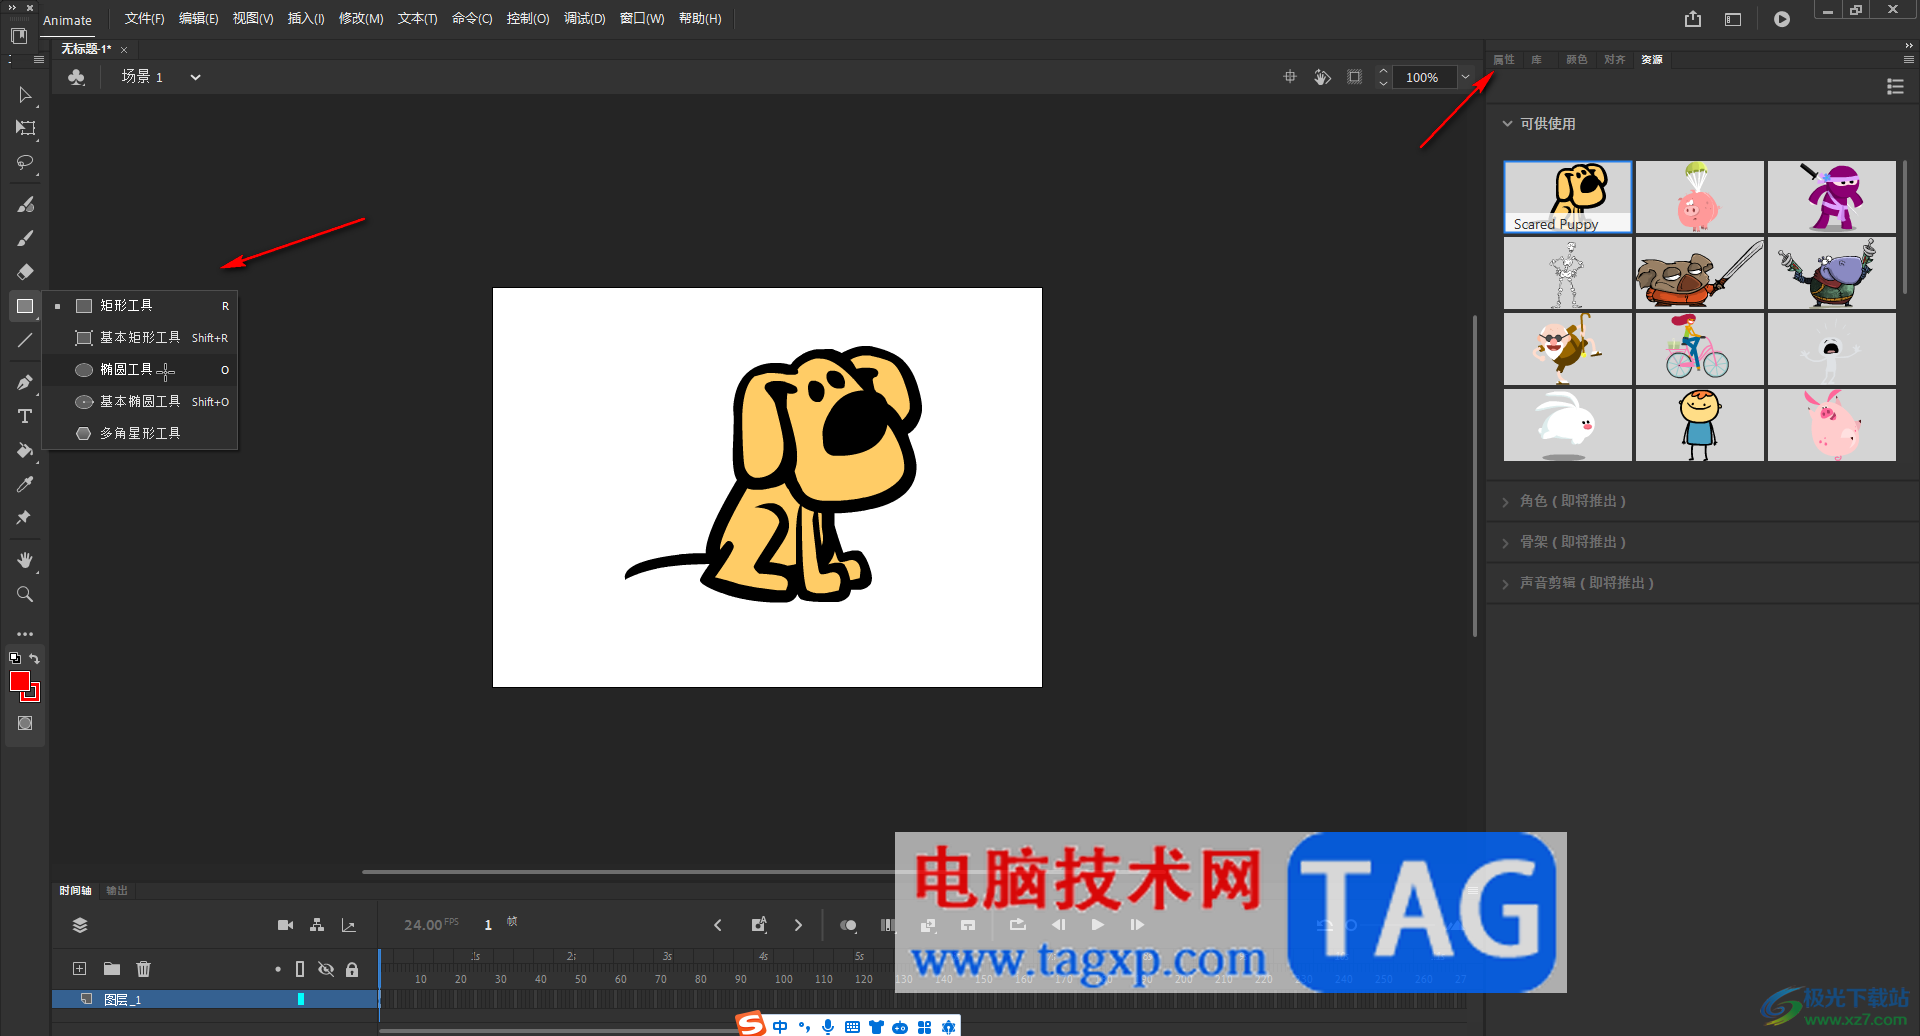Select the Fluid Brush tool
1920x1036 pixels.
25,205
